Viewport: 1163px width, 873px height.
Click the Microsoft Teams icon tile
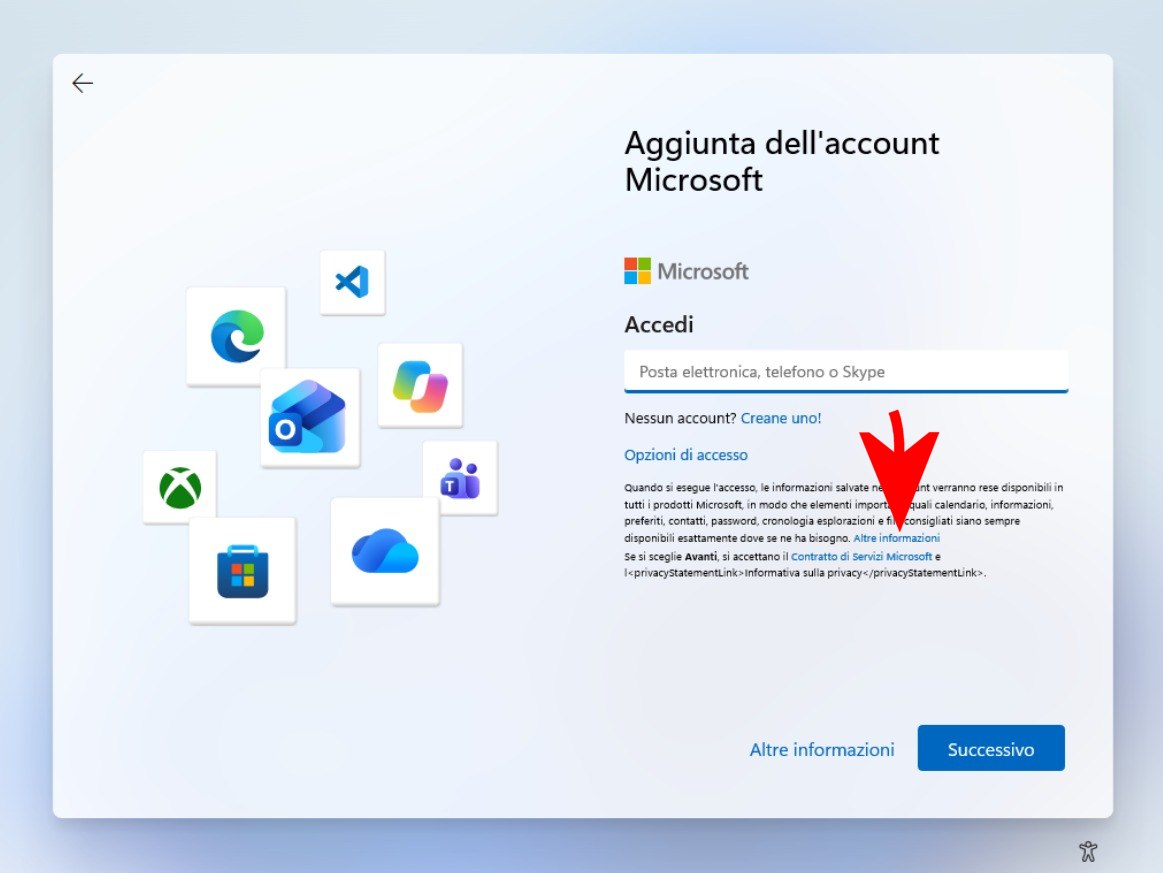pos(460,478)
